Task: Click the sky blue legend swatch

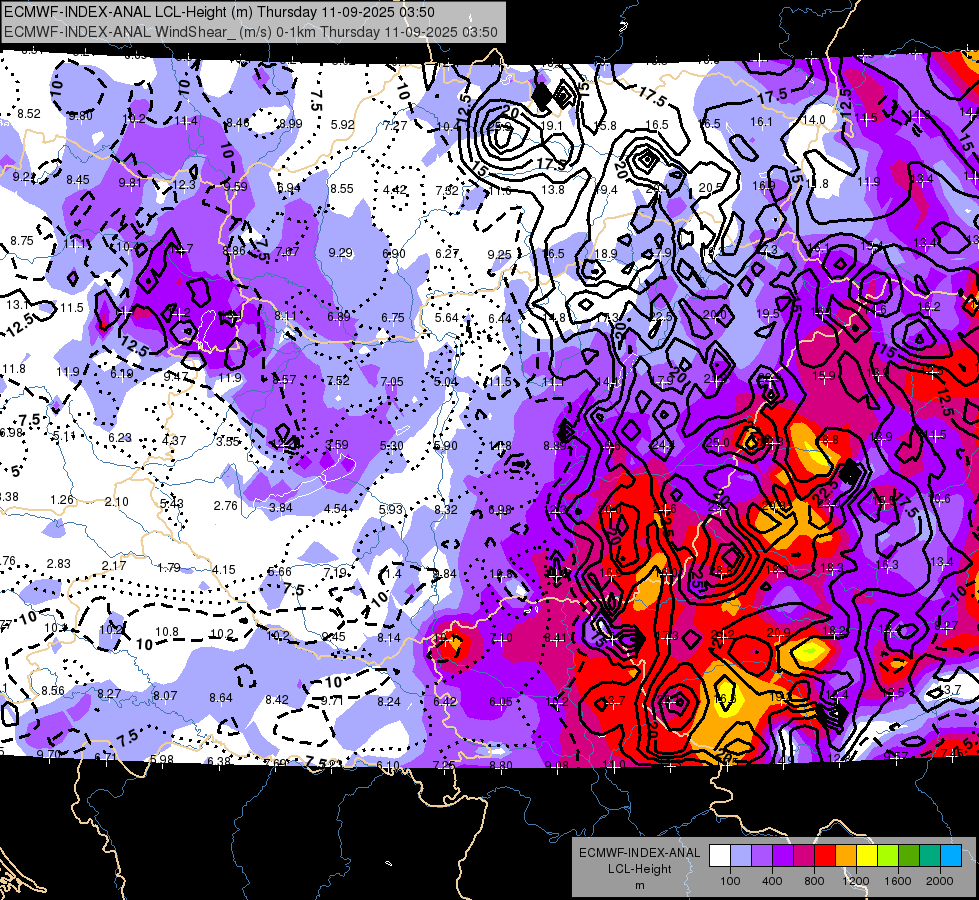Action: click(x=951, y=856)
